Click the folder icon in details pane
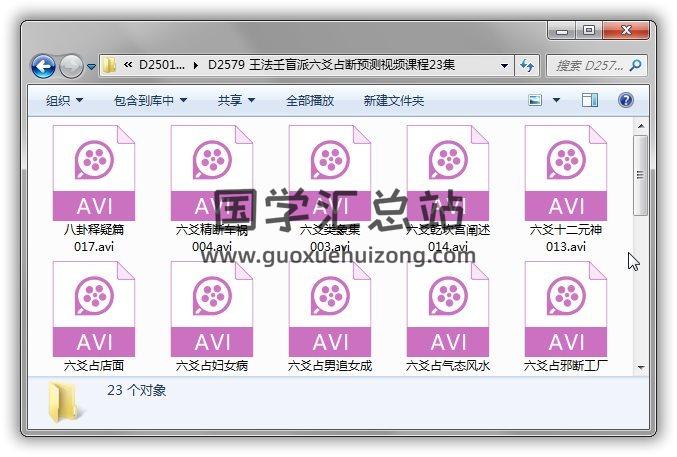677x457 pixels. [64, 402]
